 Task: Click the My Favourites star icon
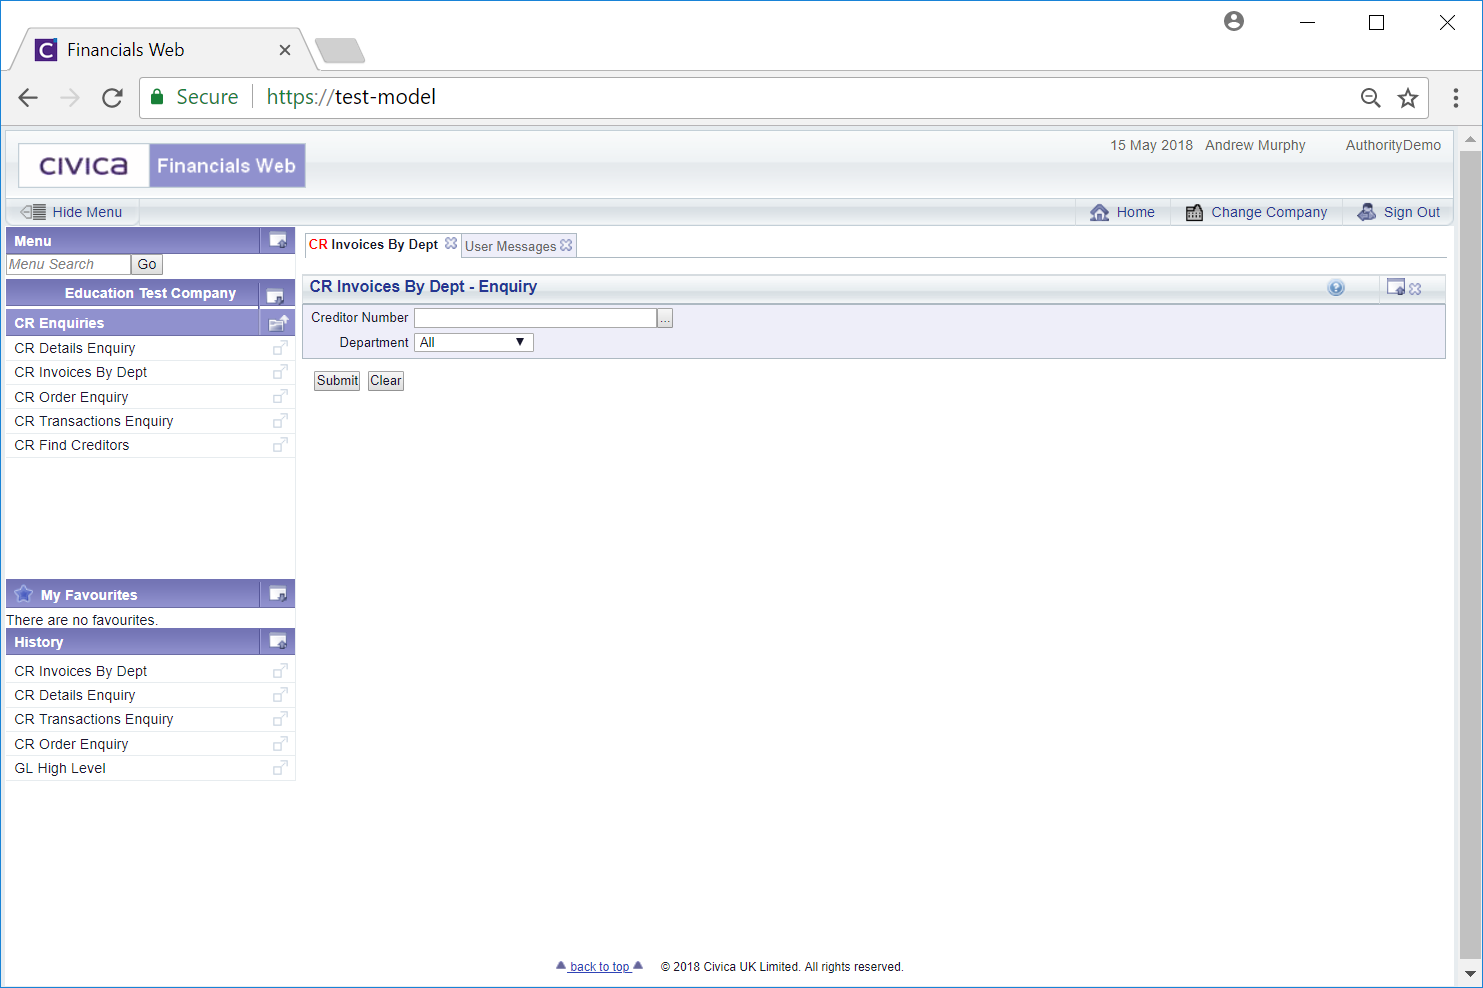pyautogui.click(x=24, y=594)
